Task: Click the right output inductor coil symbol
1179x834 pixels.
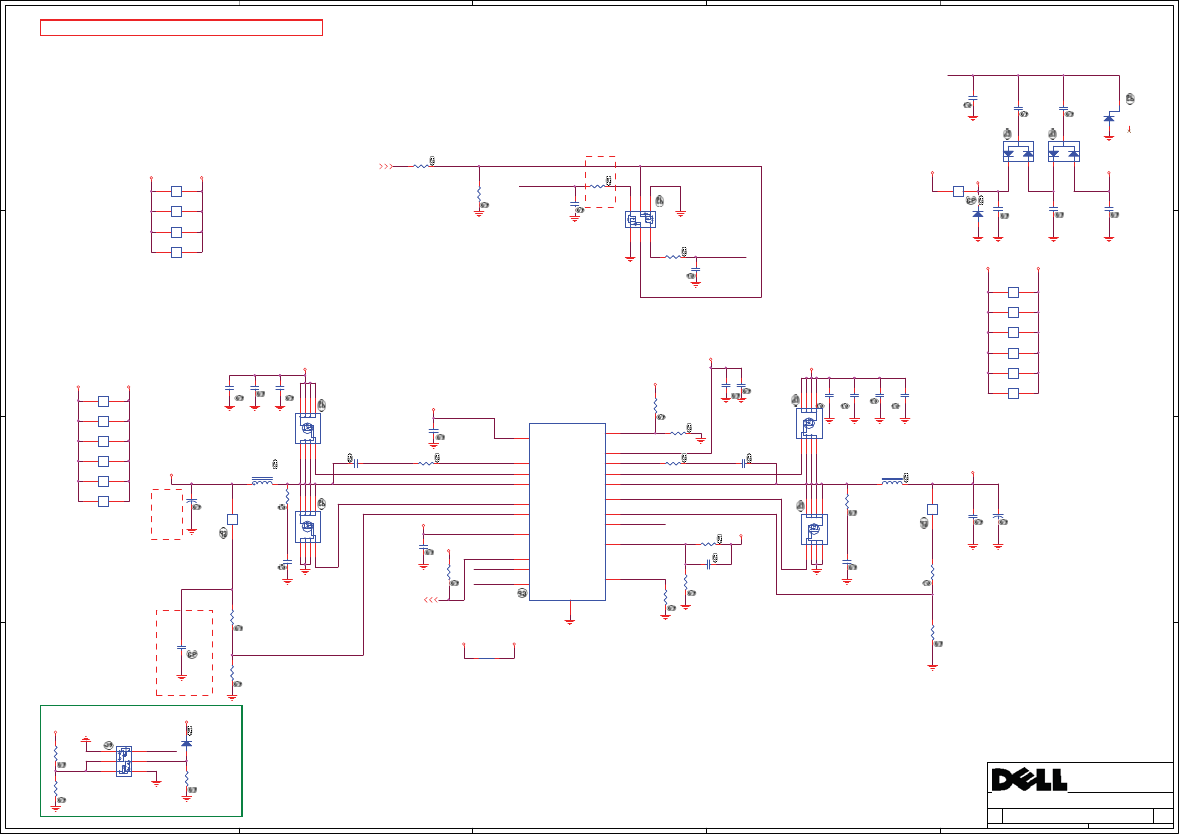Action: point(893,481)
